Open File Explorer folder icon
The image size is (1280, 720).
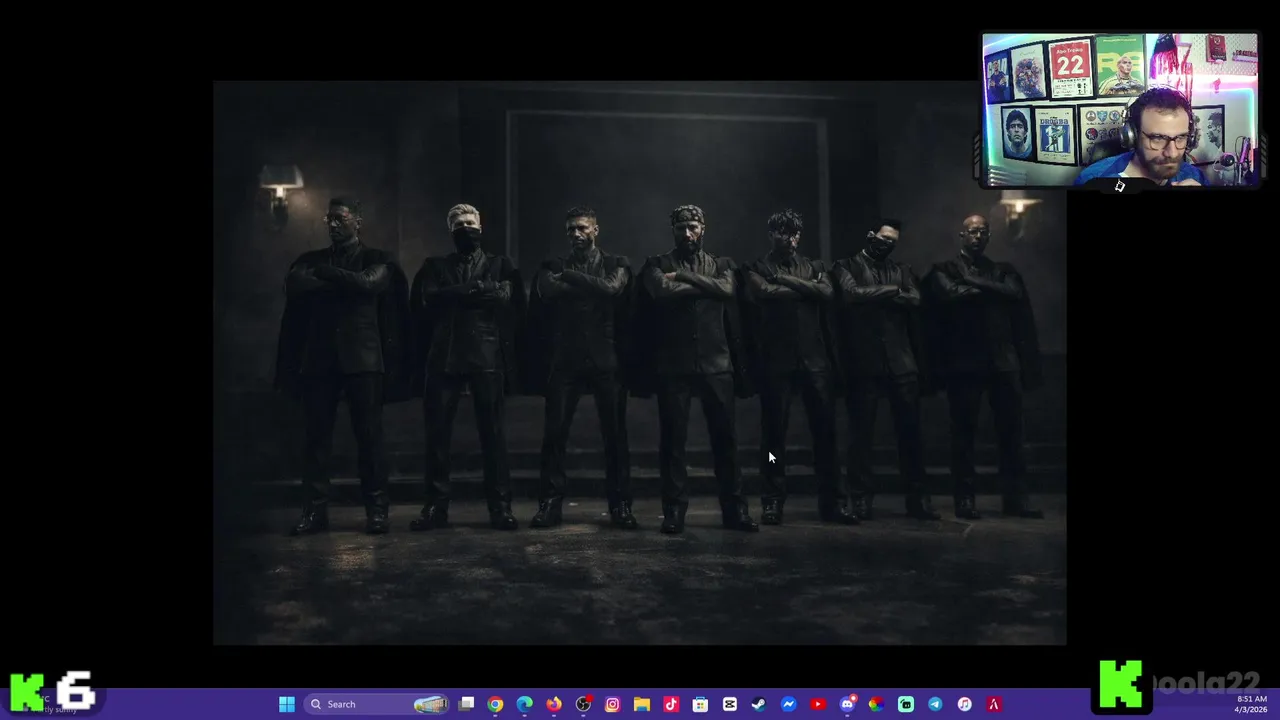642,704
